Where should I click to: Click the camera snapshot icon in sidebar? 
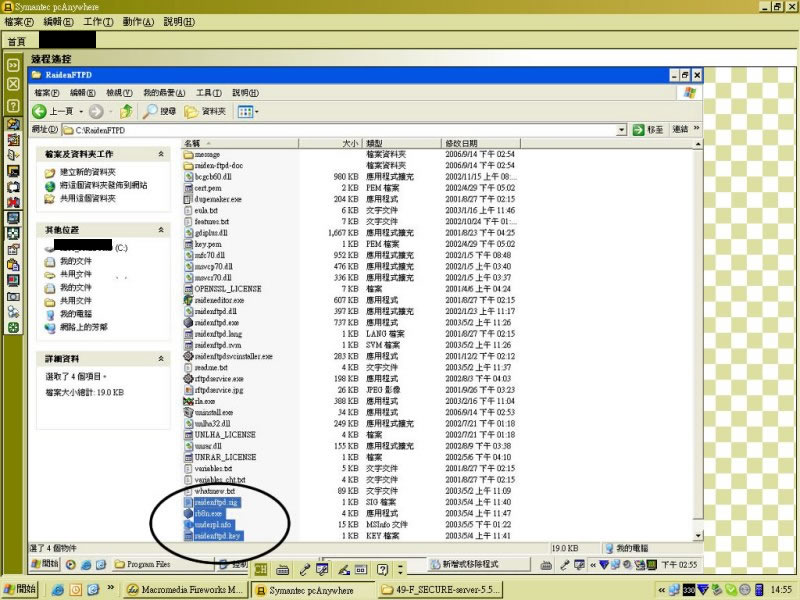pos(13,296)
